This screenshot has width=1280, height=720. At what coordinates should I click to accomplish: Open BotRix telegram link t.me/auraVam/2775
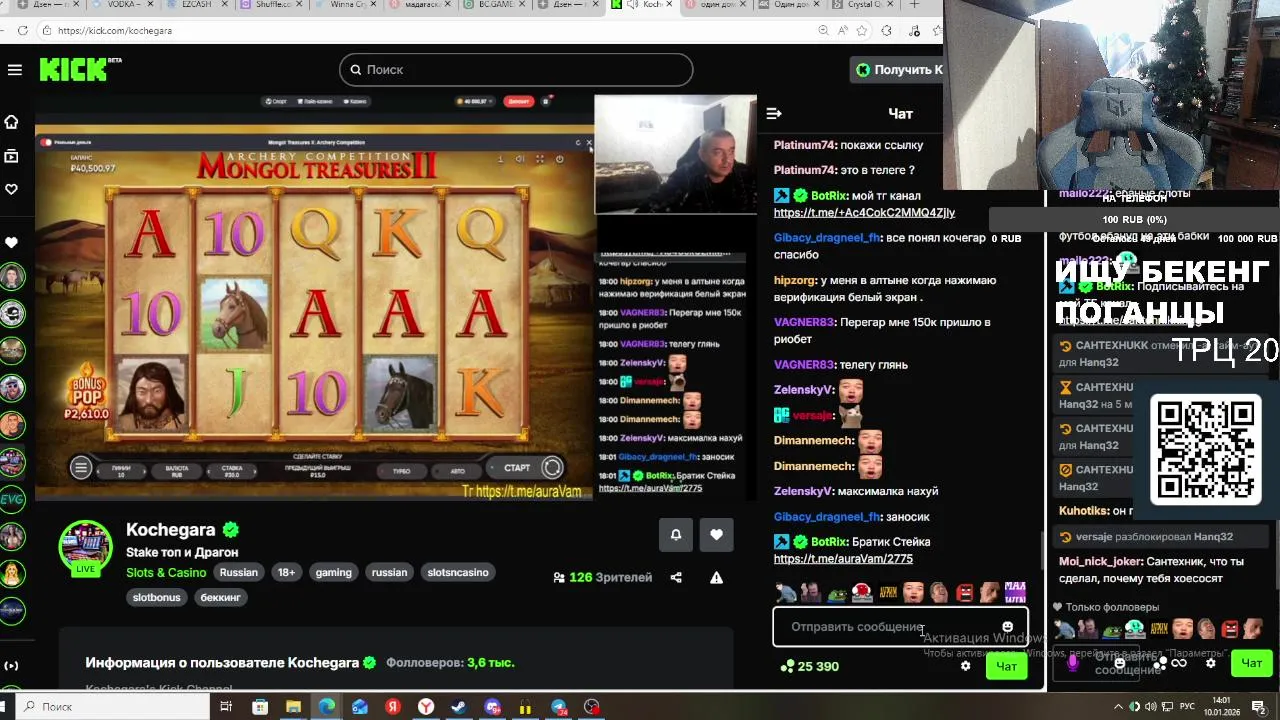coord(843,559)
